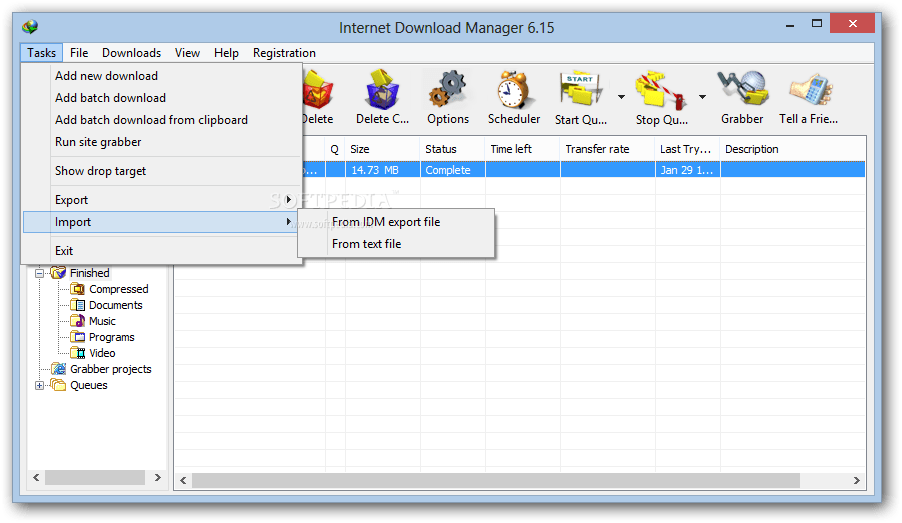The width and height of the screenshot is (902, 523).
Task: Click the Queues folder icon
Action: [x=58, y=385]
